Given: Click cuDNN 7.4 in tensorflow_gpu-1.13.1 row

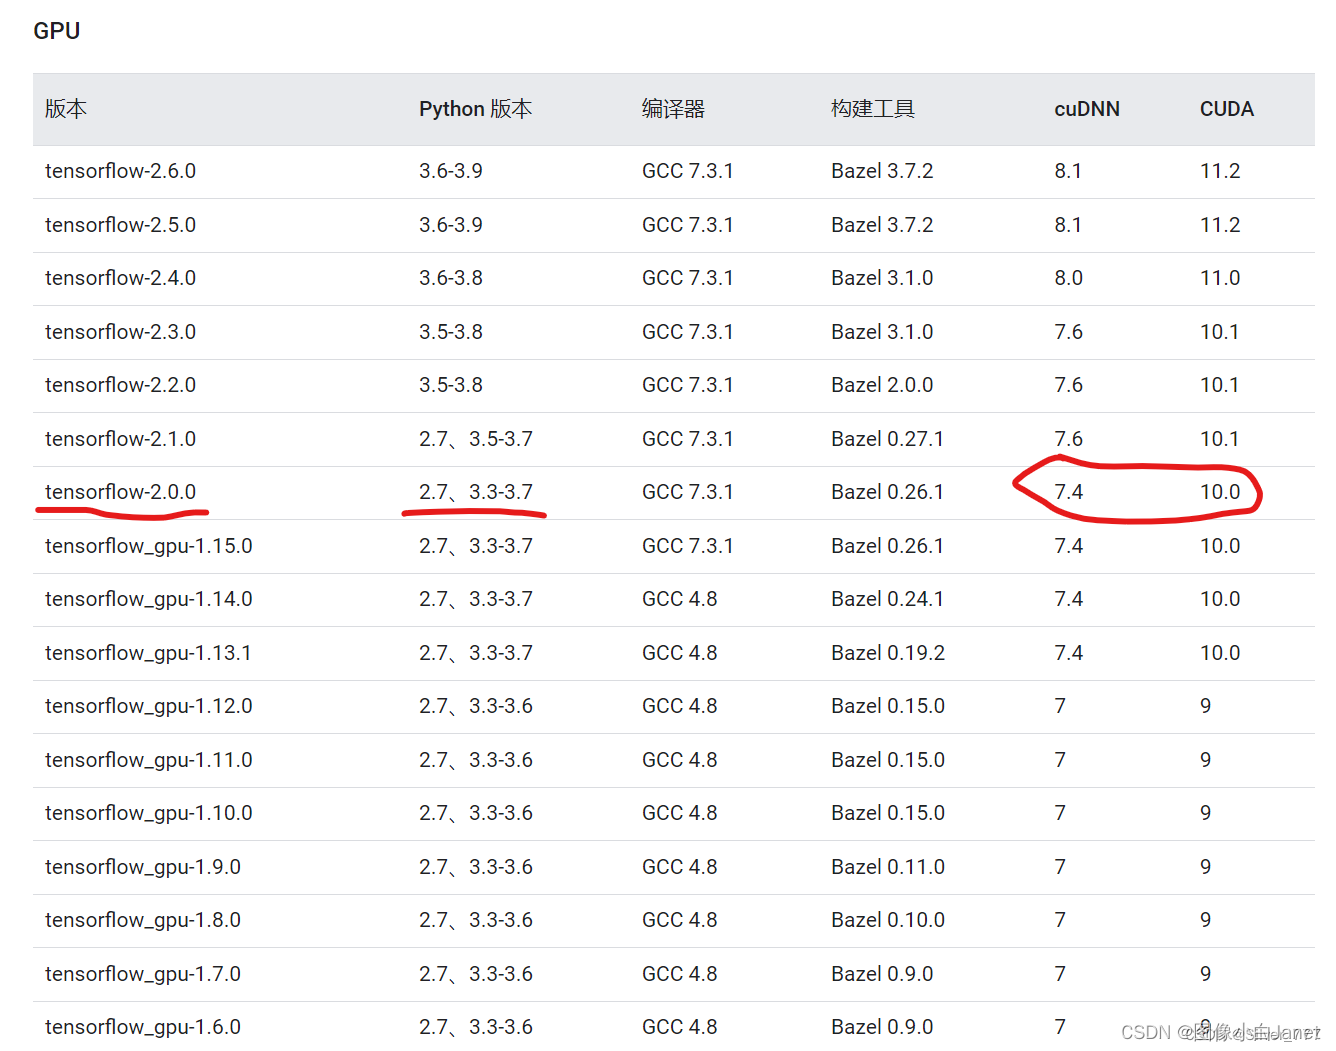Looking at the screenshot, I should click(x=1068, y=653).
